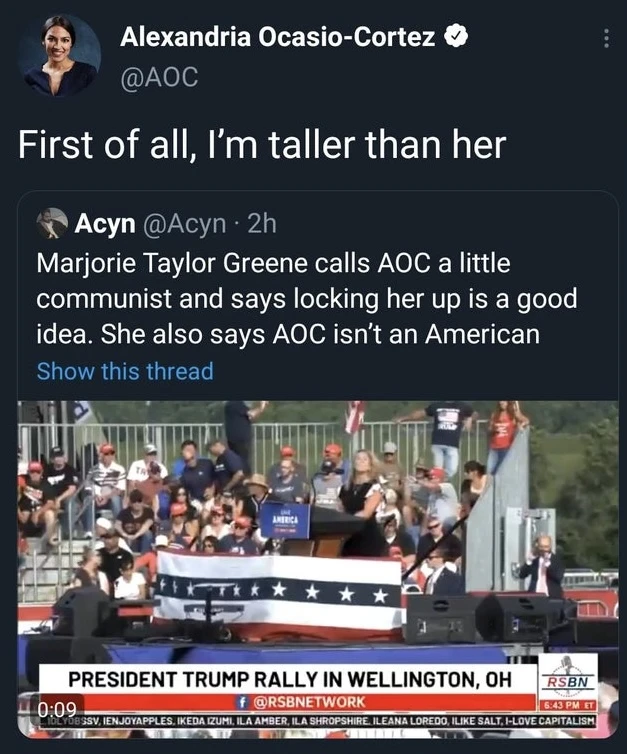The height and width of the screenshot is (754, 627).
Task: Click Show this thread link
Action: [125, 371]
